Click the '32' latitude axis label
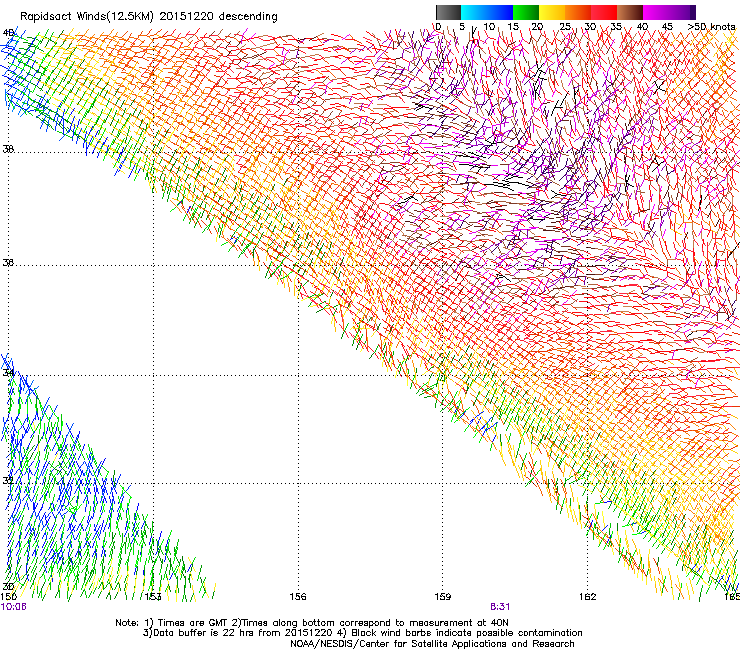740x650 pixels. click(x=8, y=481)
